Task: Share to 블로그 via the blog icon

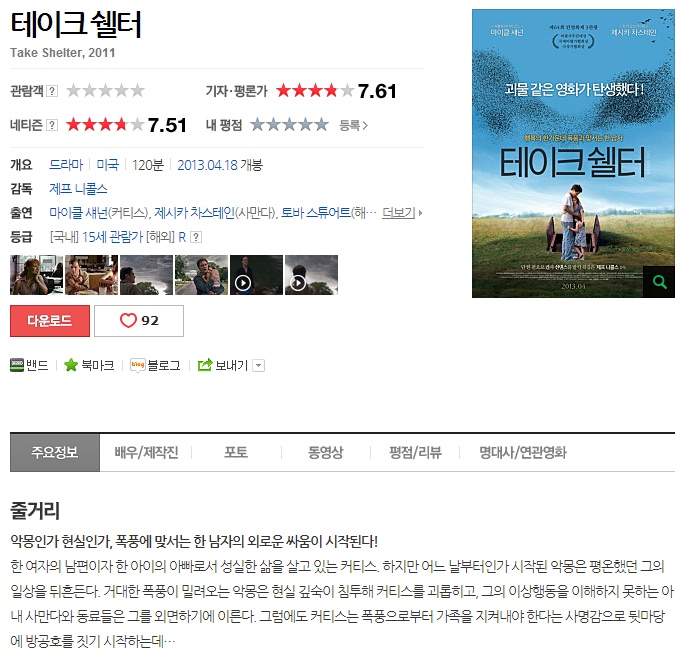Action: (137, 365)
